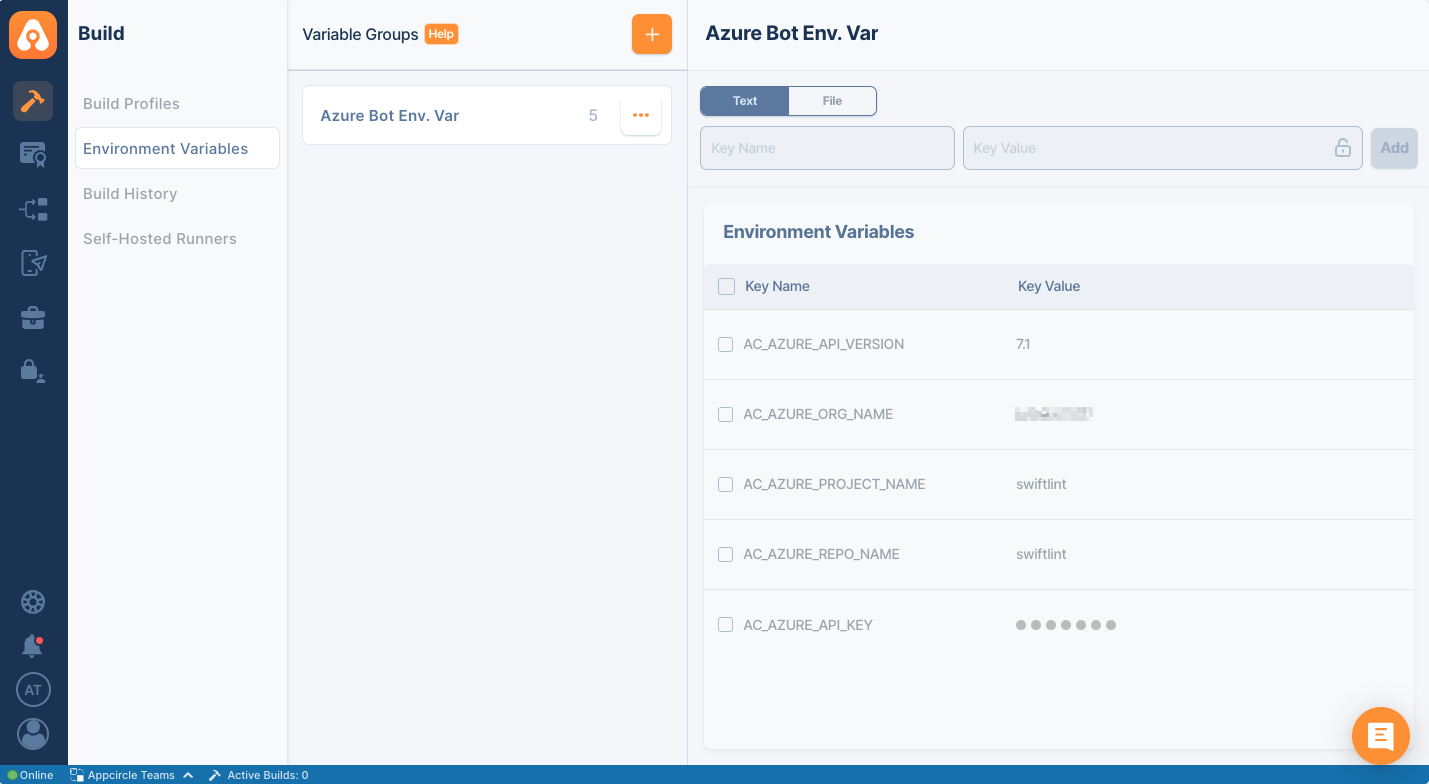Click the Appcircle logo icon
The image size is (1429, 784).
(x=33, y=35)
